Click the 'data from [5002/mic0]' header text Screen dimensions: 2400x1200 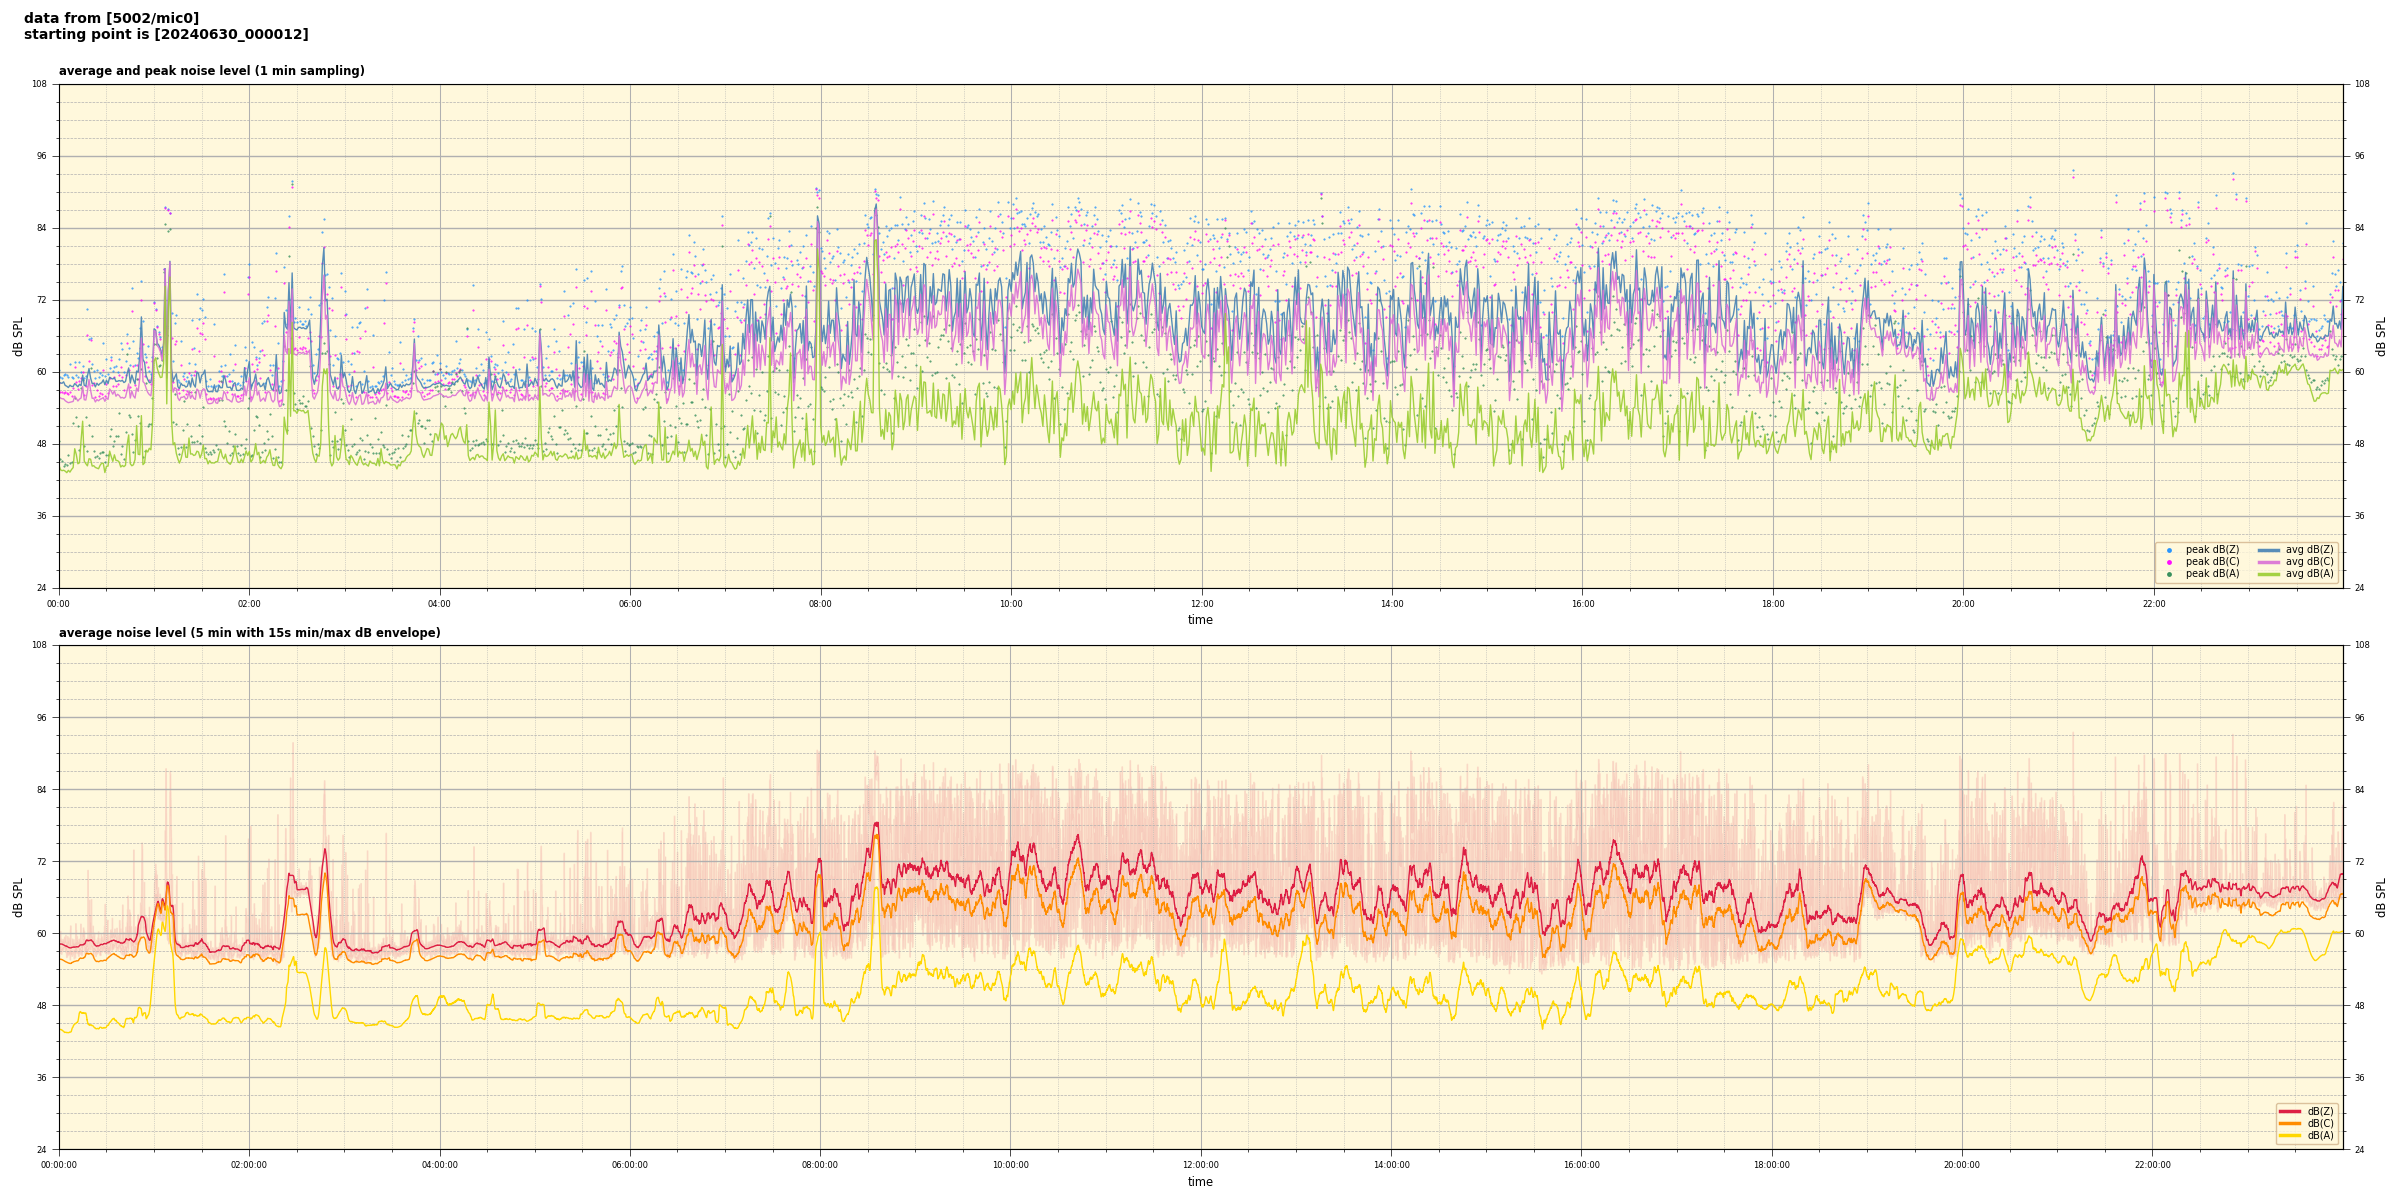111,18
